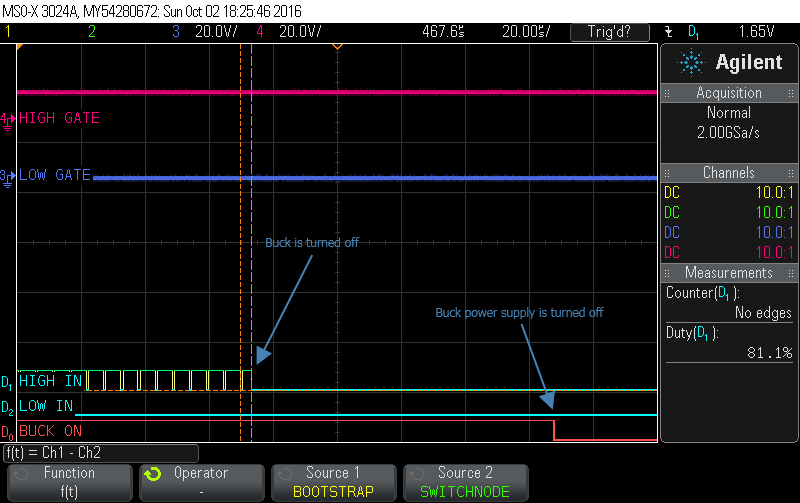This screenshot has height=503, width=800.
Task: Click the orange trigger time marker triangle
Action: 337,47
